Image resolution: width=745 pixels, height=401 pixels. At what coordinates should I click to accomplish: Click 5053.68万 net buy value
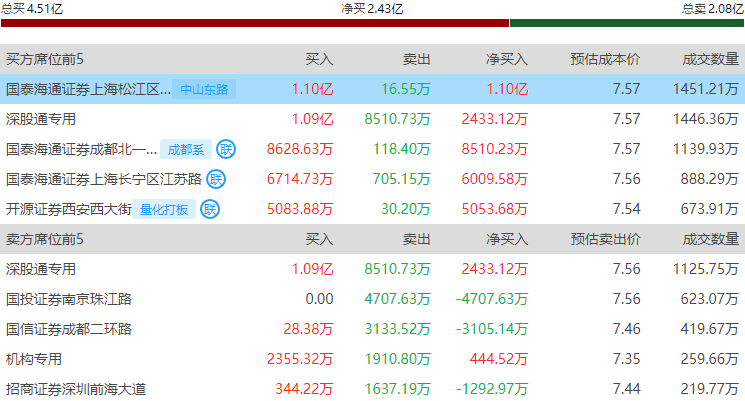(x=495, y=209)
